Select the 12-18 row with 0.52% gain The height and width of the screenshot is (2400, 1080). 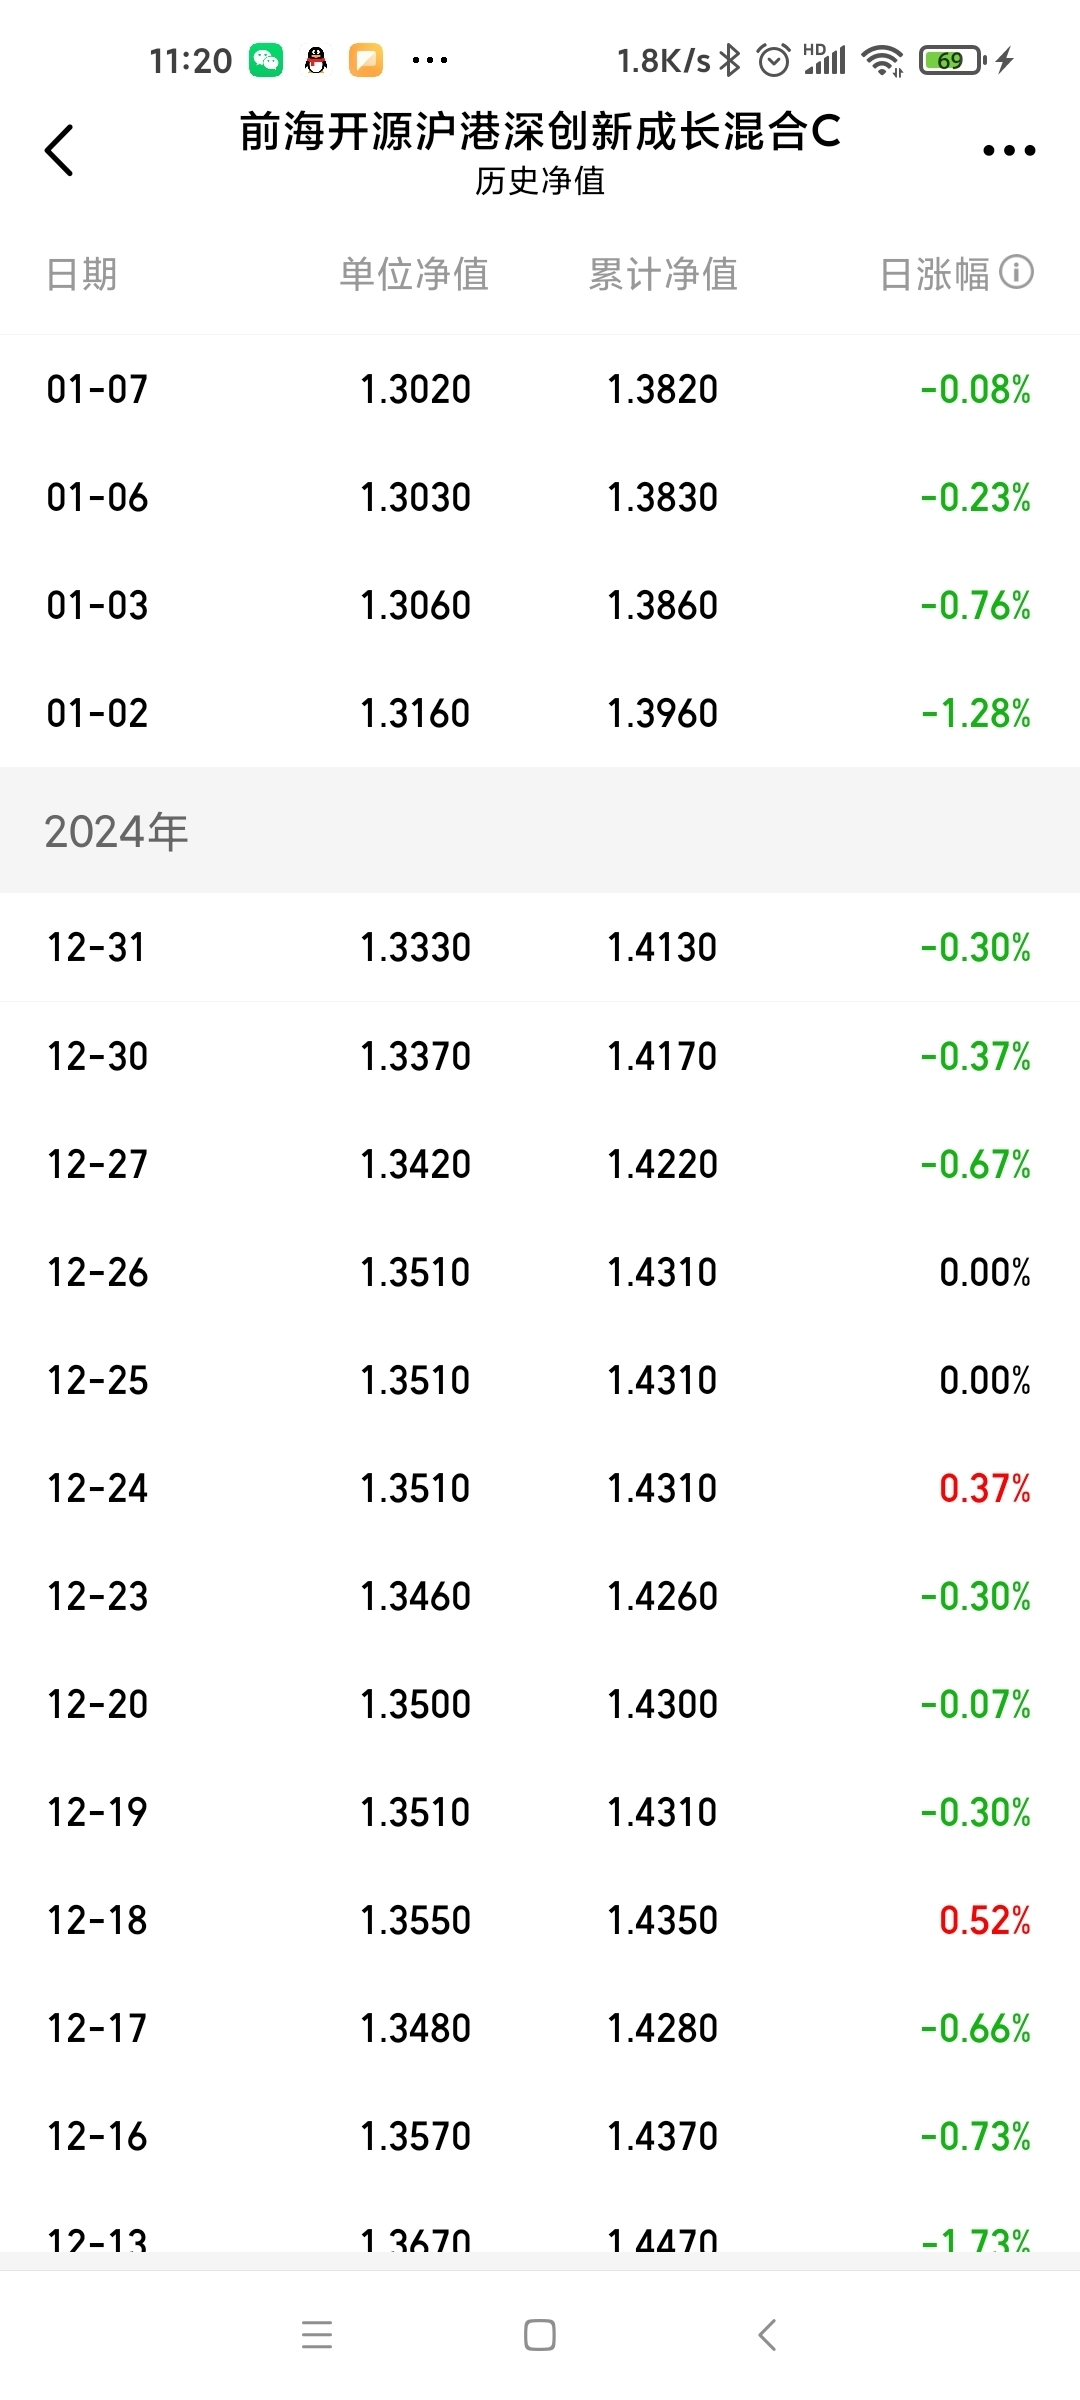click(540, 1920)
